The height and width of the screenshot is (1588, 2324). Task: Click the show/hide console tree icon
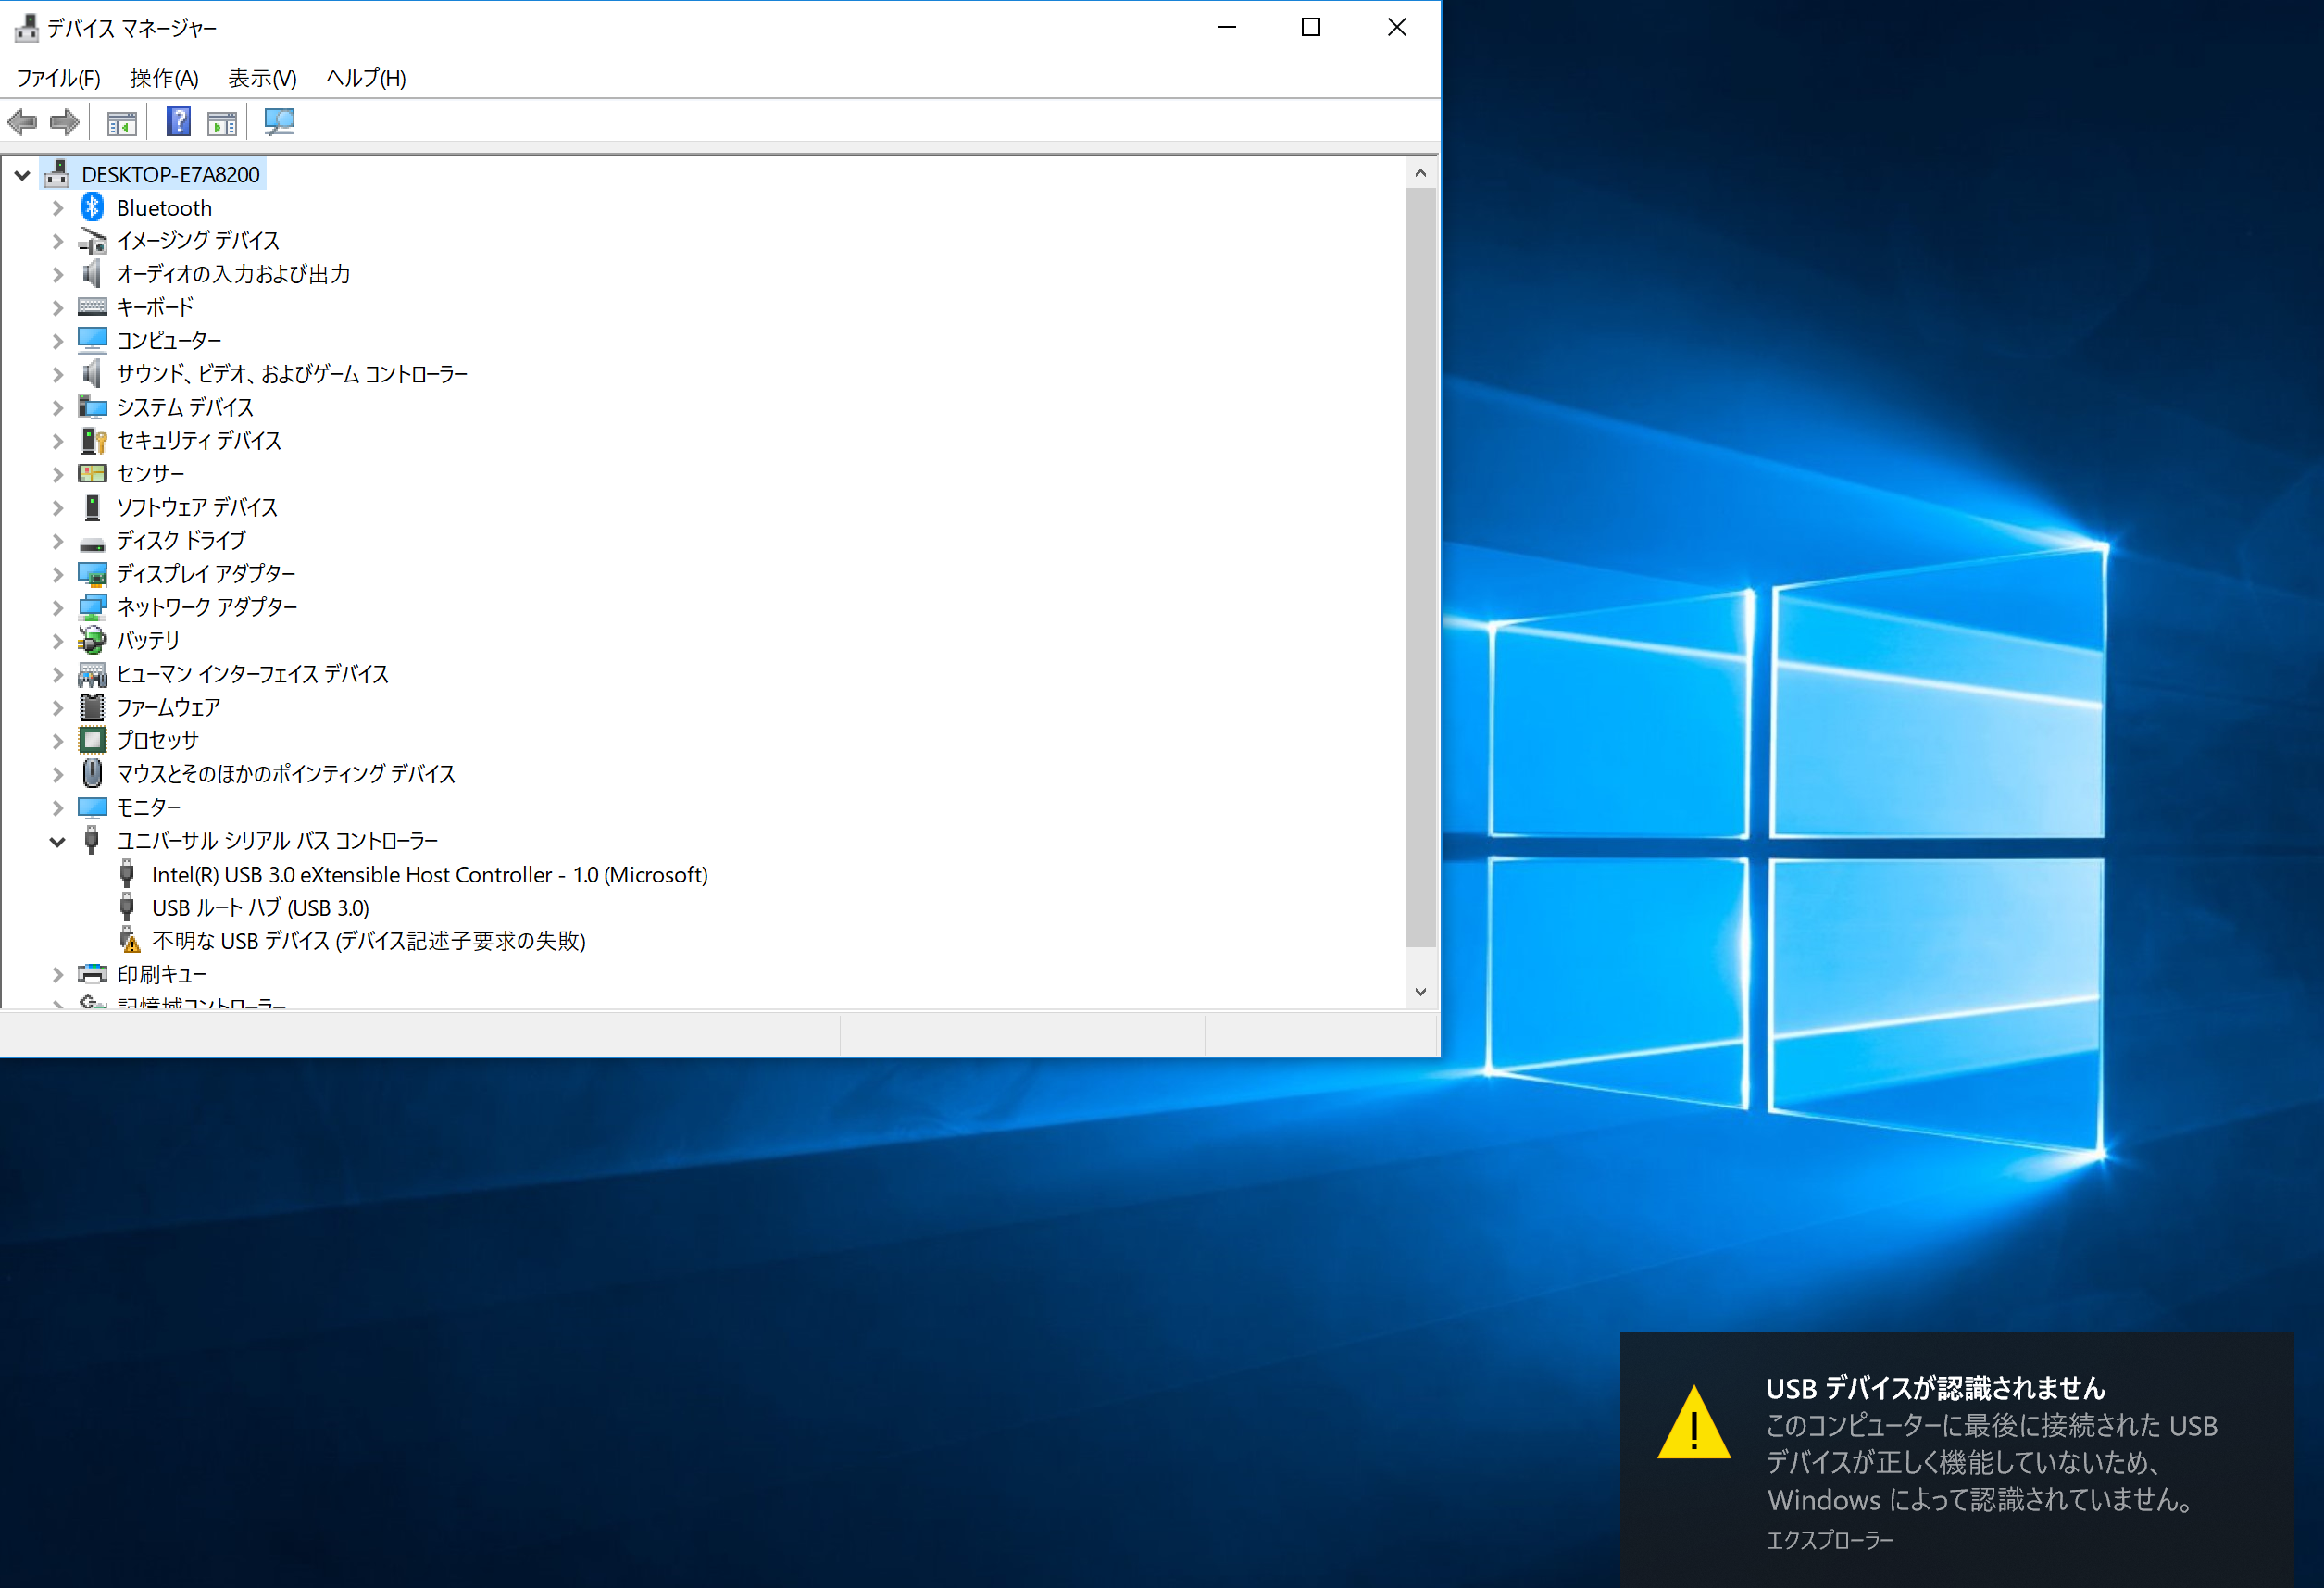(121, 123)
